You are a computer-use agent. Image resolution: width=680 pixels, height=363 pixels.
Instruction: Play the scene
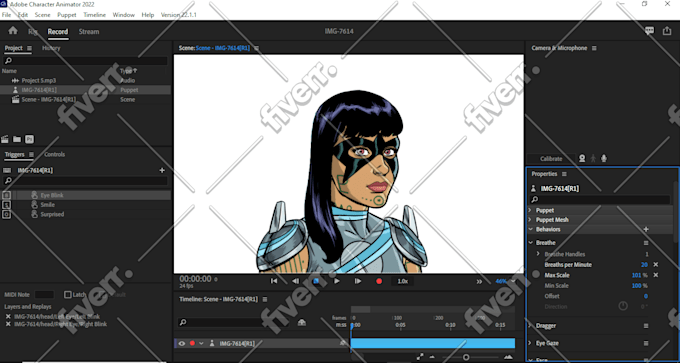tap(337, 281)
